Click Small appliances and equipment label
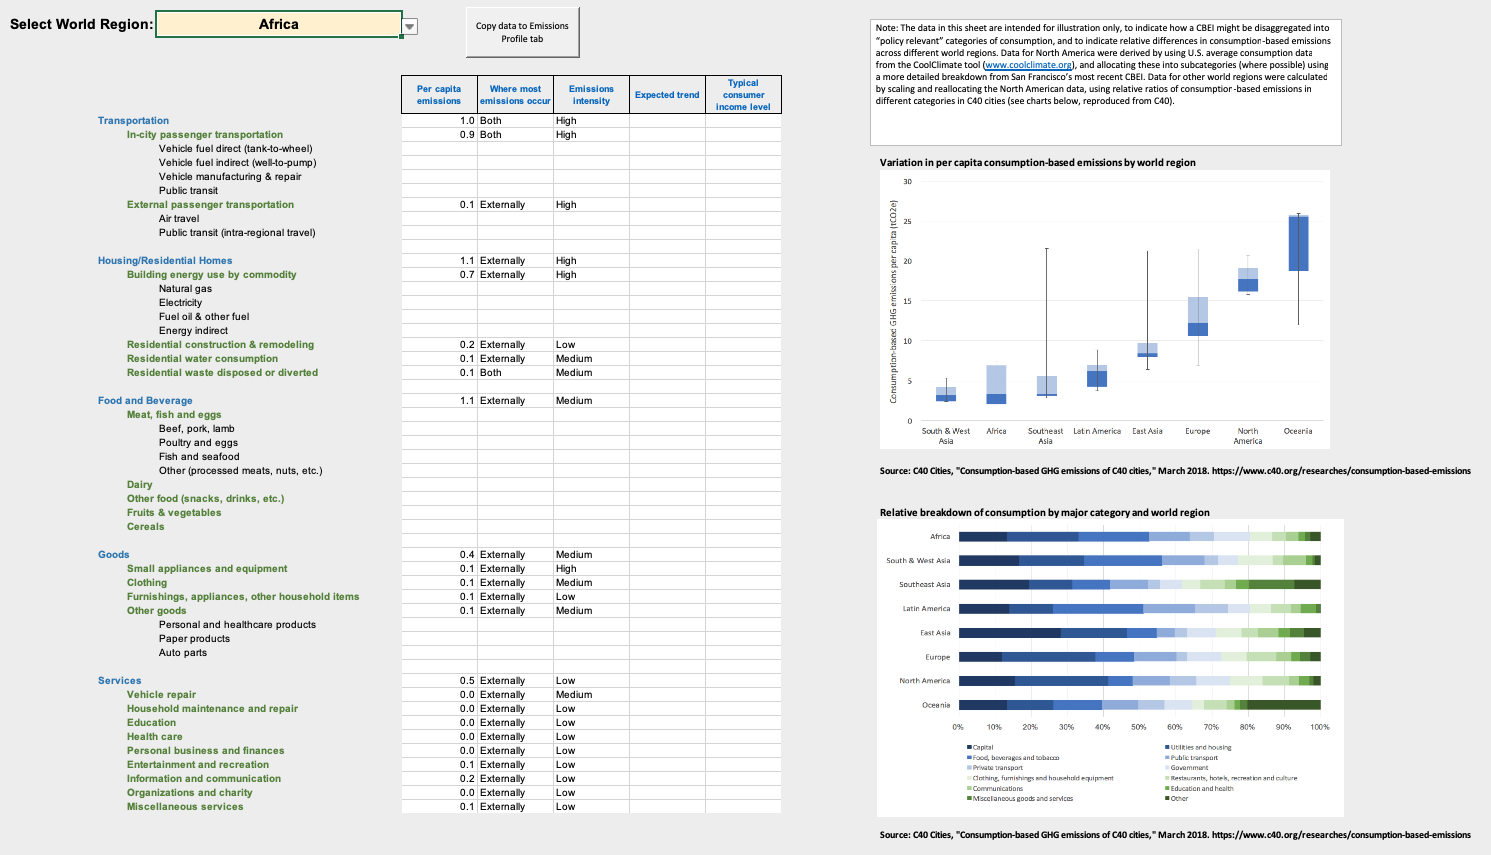The width and height of the screenshot is (1491, 855). coord(207,568)
